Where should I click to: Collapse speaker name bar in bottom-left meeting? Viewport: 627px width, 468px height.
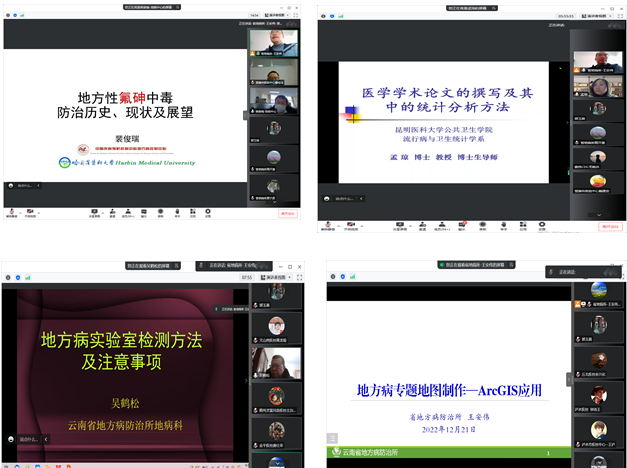[x=46, y=439]
